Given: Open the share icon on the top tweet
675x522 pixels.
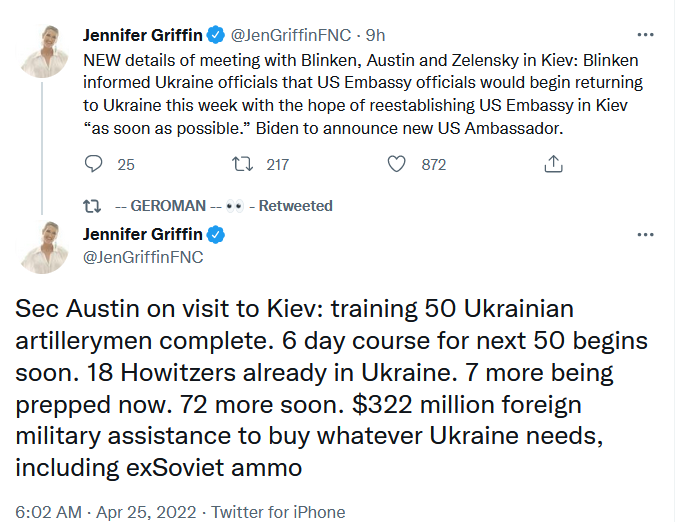Looking at the screenshot, I should [552, 164].
